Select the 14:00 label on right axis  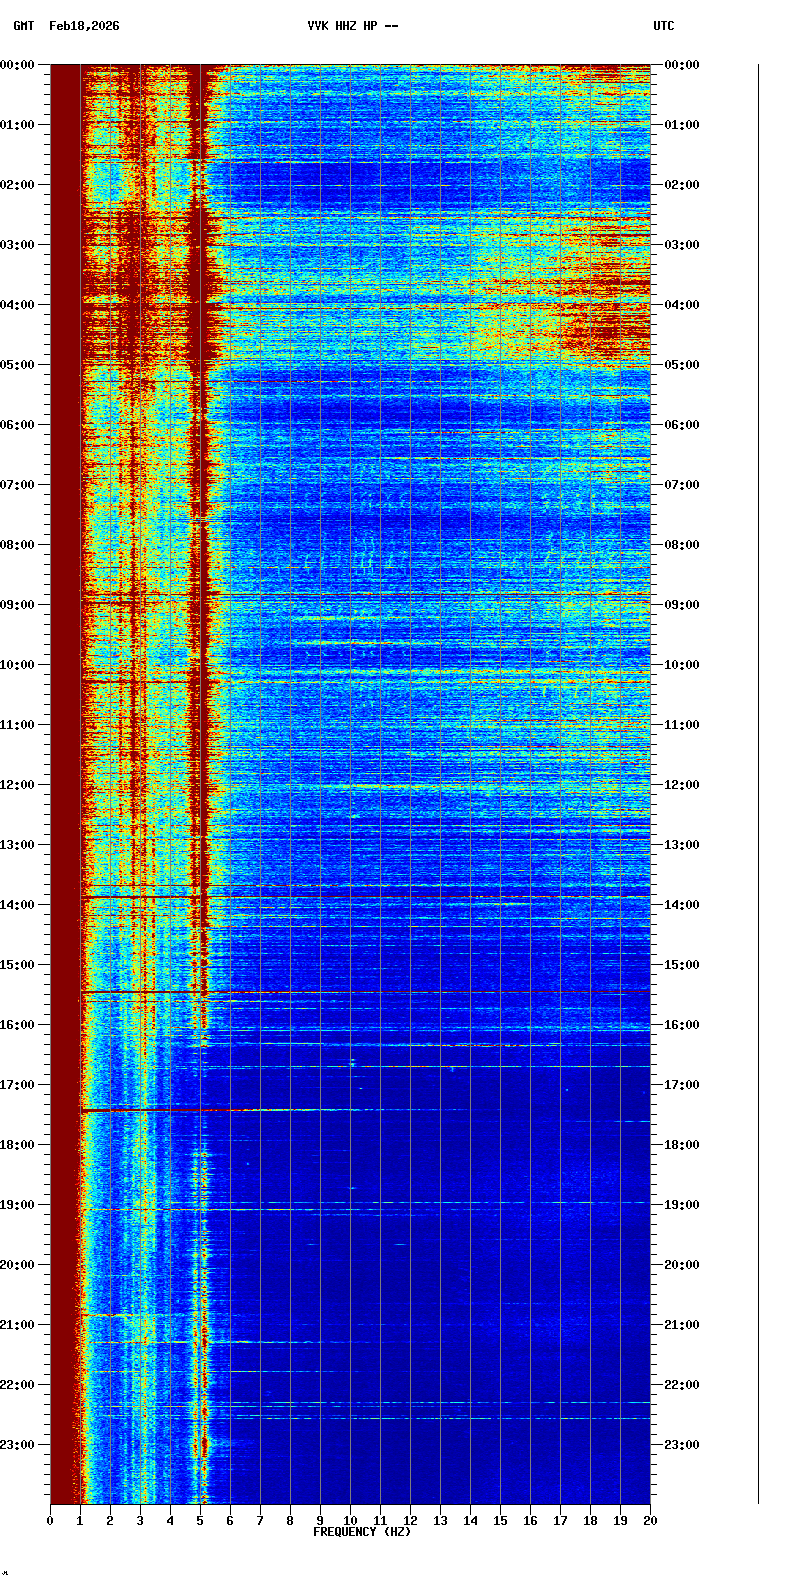pos(682,905)
